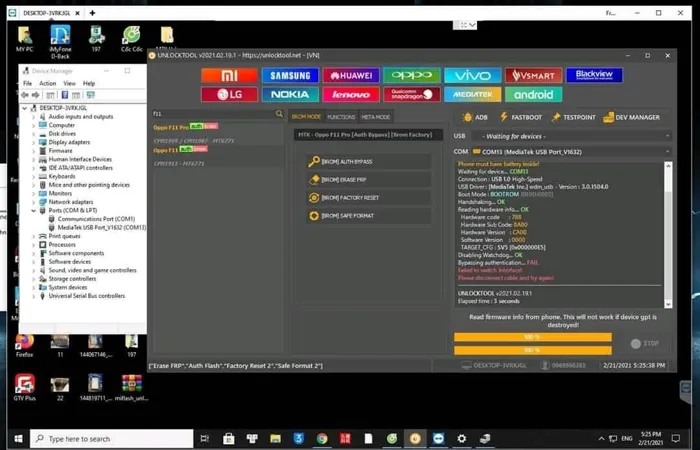The image size is (700, 450).
Task: Select the Qualcomm Snapdragon tile
Action: point(412,95)
